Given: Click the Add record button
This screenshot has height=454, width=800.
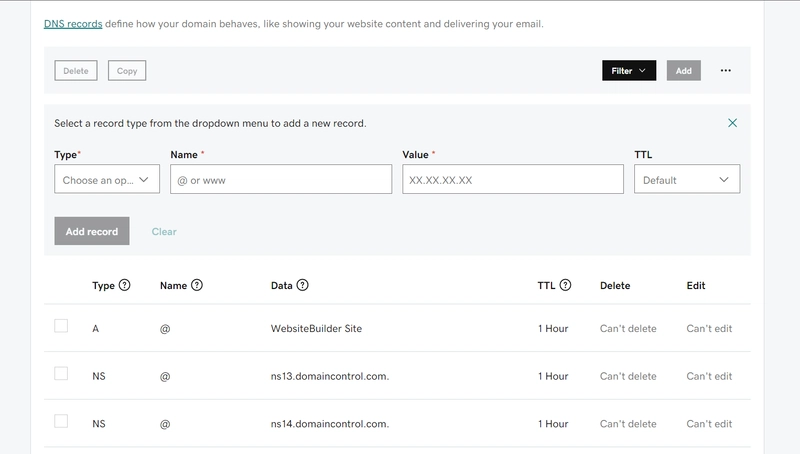Looking at the screenshot, I should coord(91,231).
